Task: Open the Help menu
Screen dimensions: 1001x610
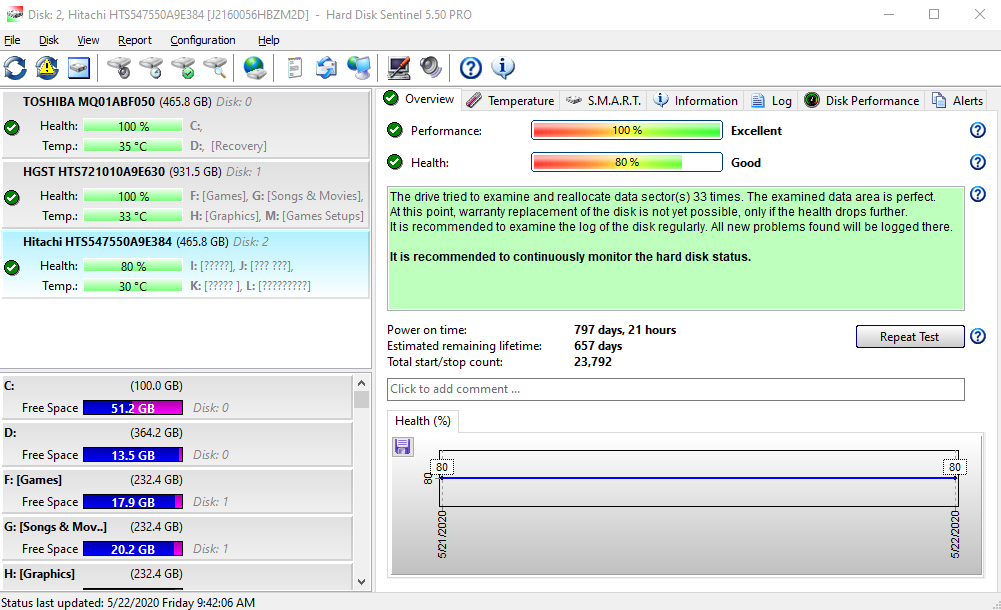Action: (x=269, y=40)
